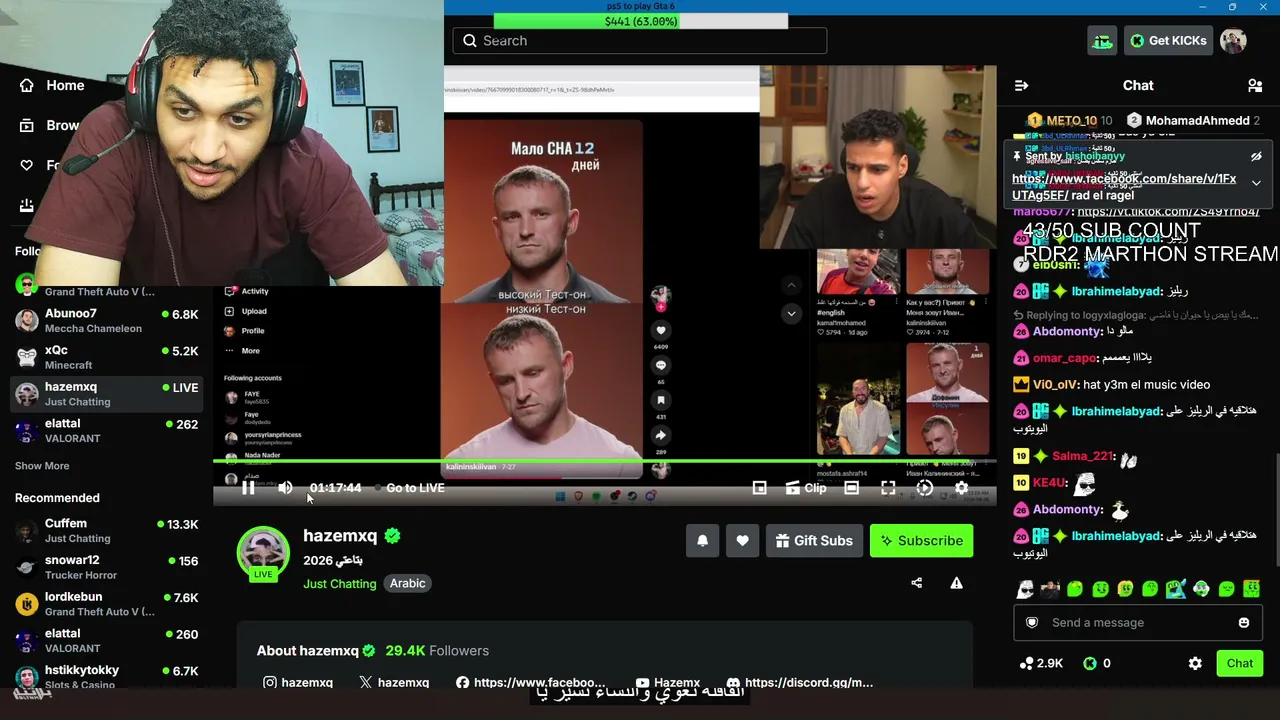This screenshot has height=720, width=1280.
Task: Send message with green Chat button
Action: coord(1240,663)
